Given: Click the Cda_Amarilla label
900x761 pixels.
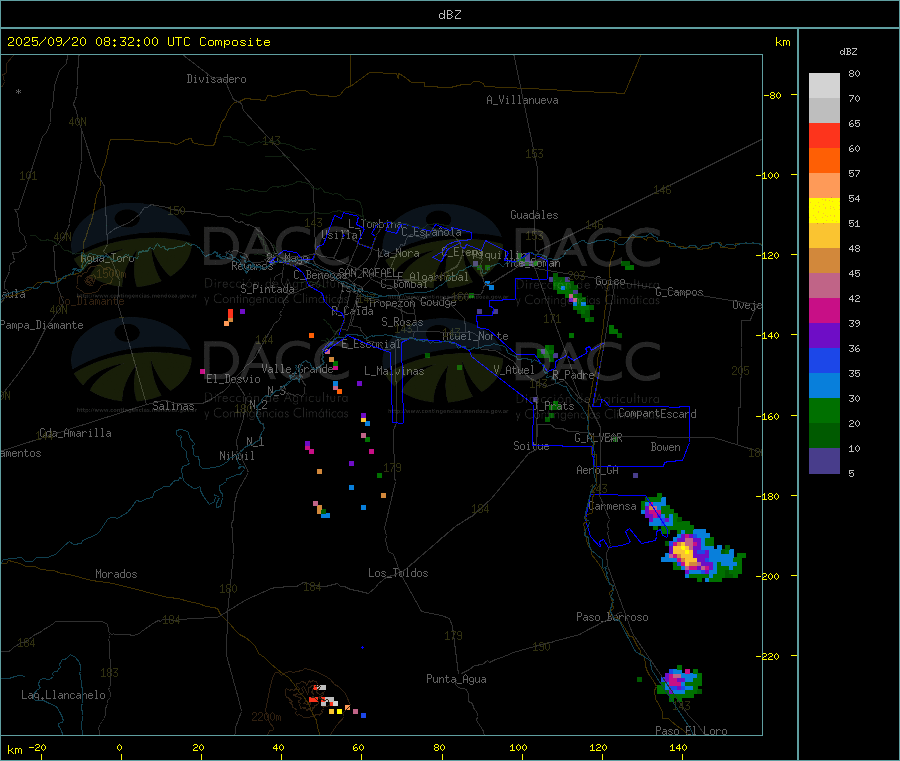Looking at the screenshot, I should (x=75, y=433).
